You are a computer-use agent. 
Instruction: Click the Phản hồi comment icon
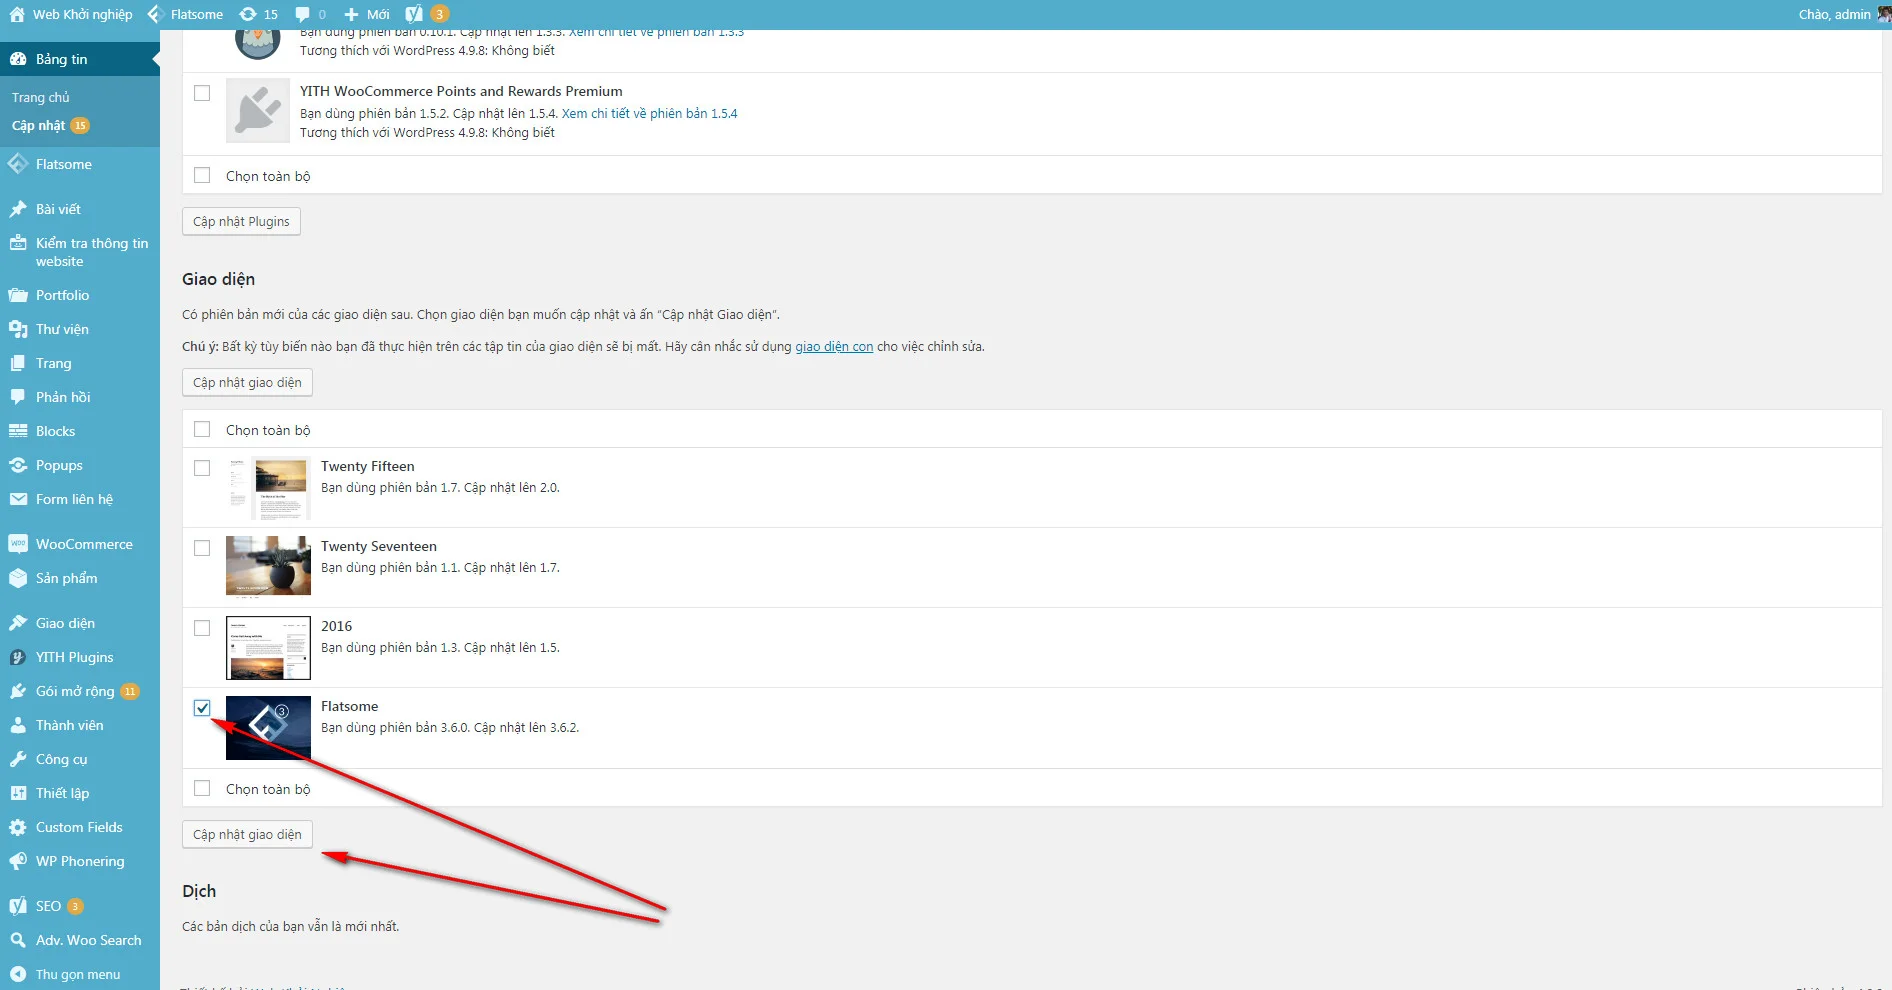pyautogui.click(x=18, y=397)
